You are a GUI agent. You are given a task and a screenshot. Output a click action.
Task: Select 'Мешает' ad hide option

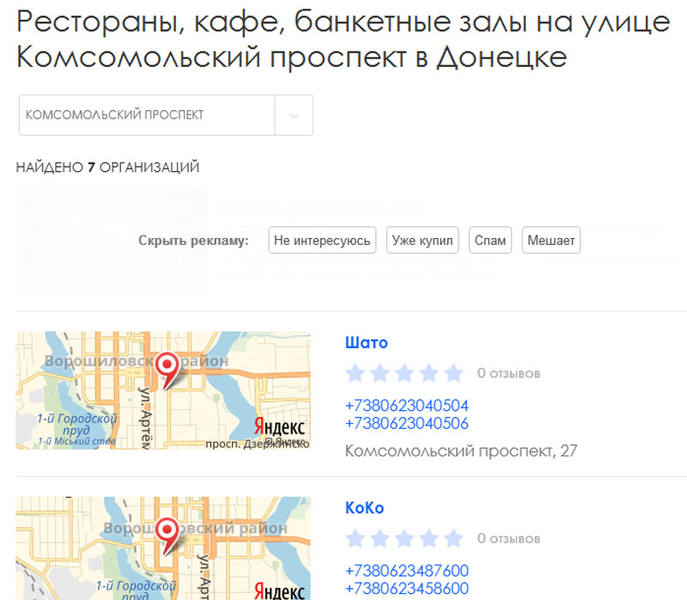551,240
